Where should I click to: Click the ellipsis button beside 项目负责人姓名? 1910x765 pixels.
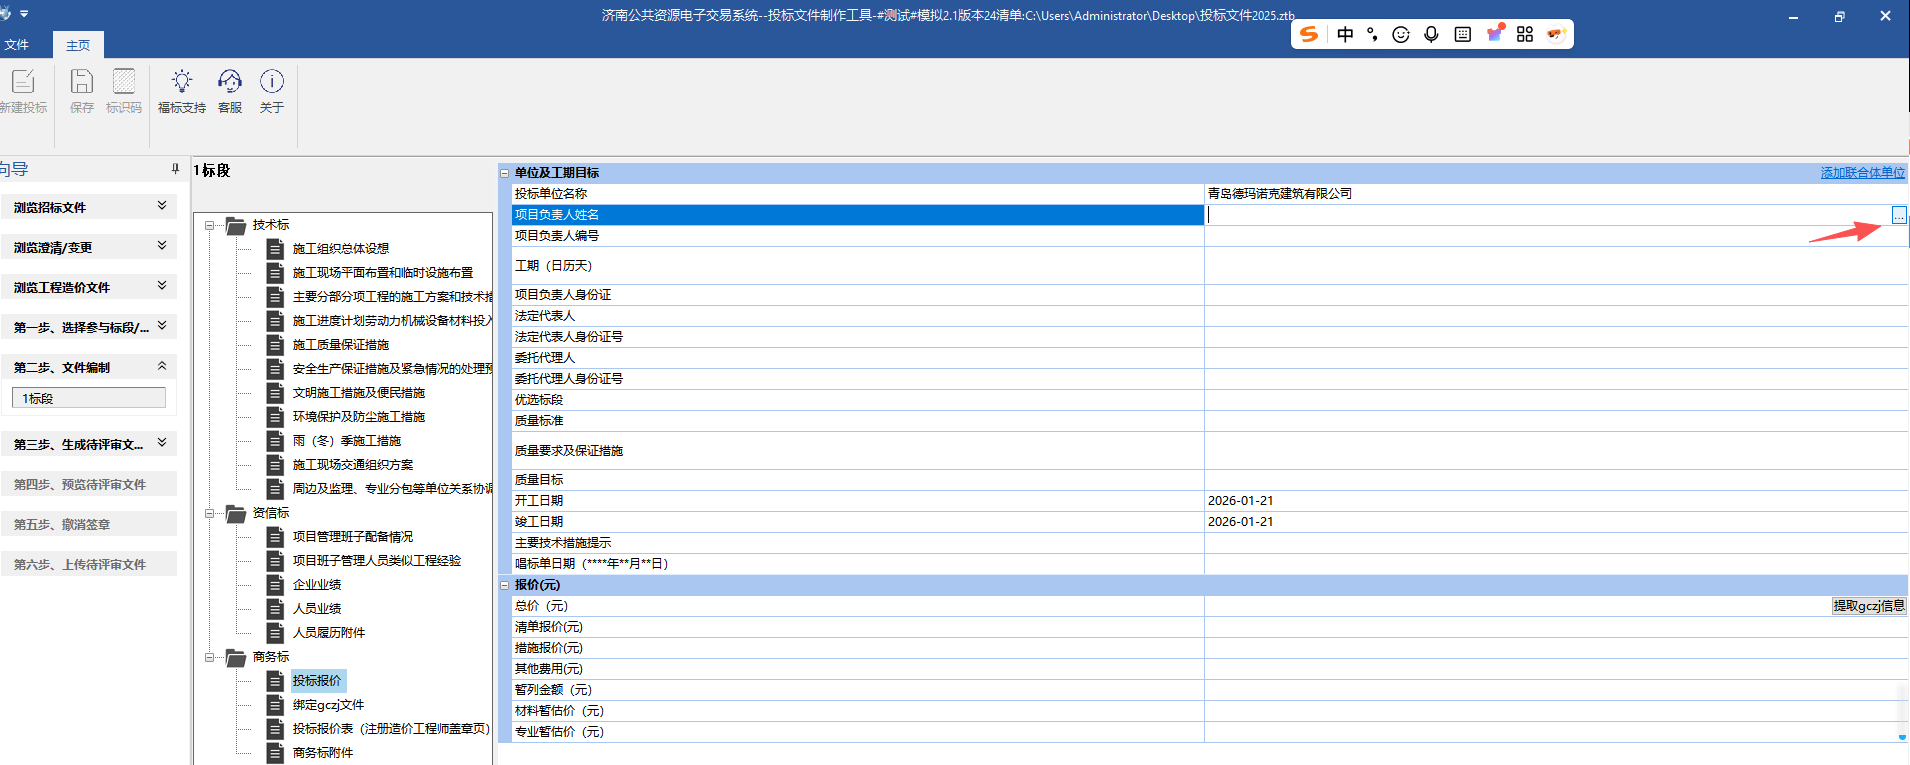(1898, 215)
